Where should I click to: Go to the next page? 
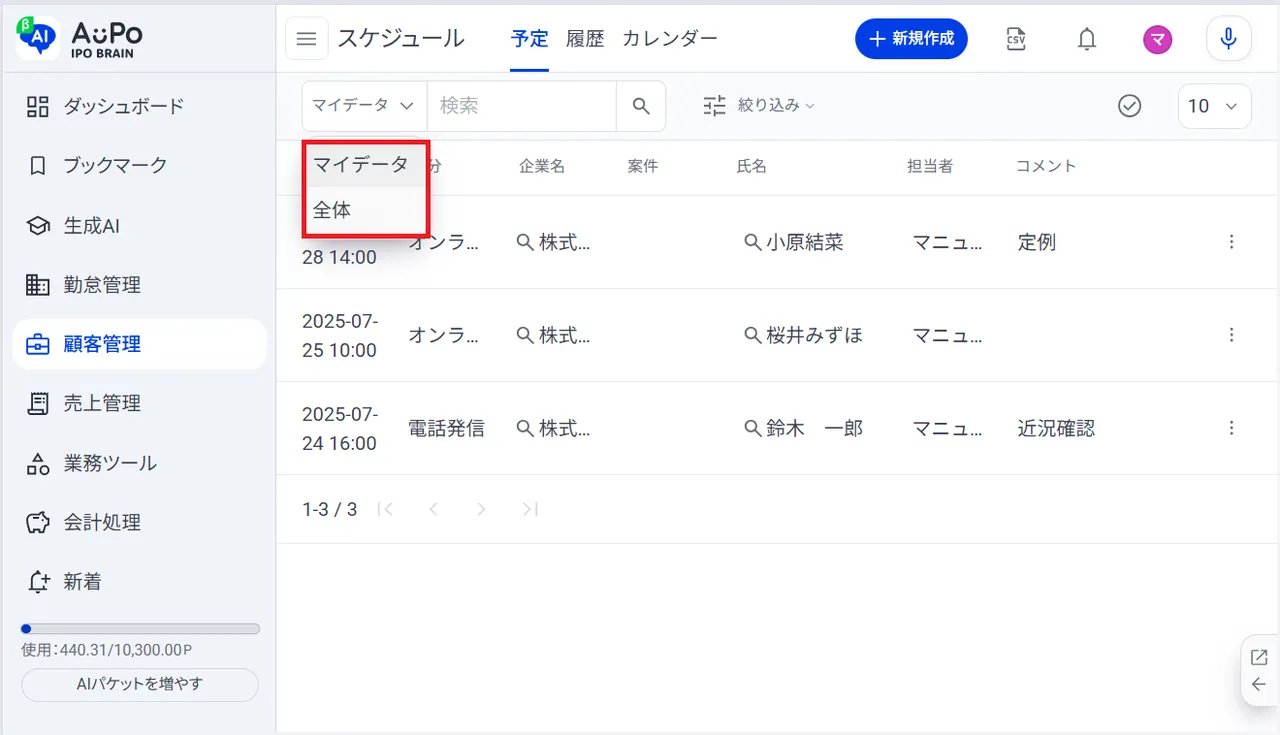coord(481,509)
